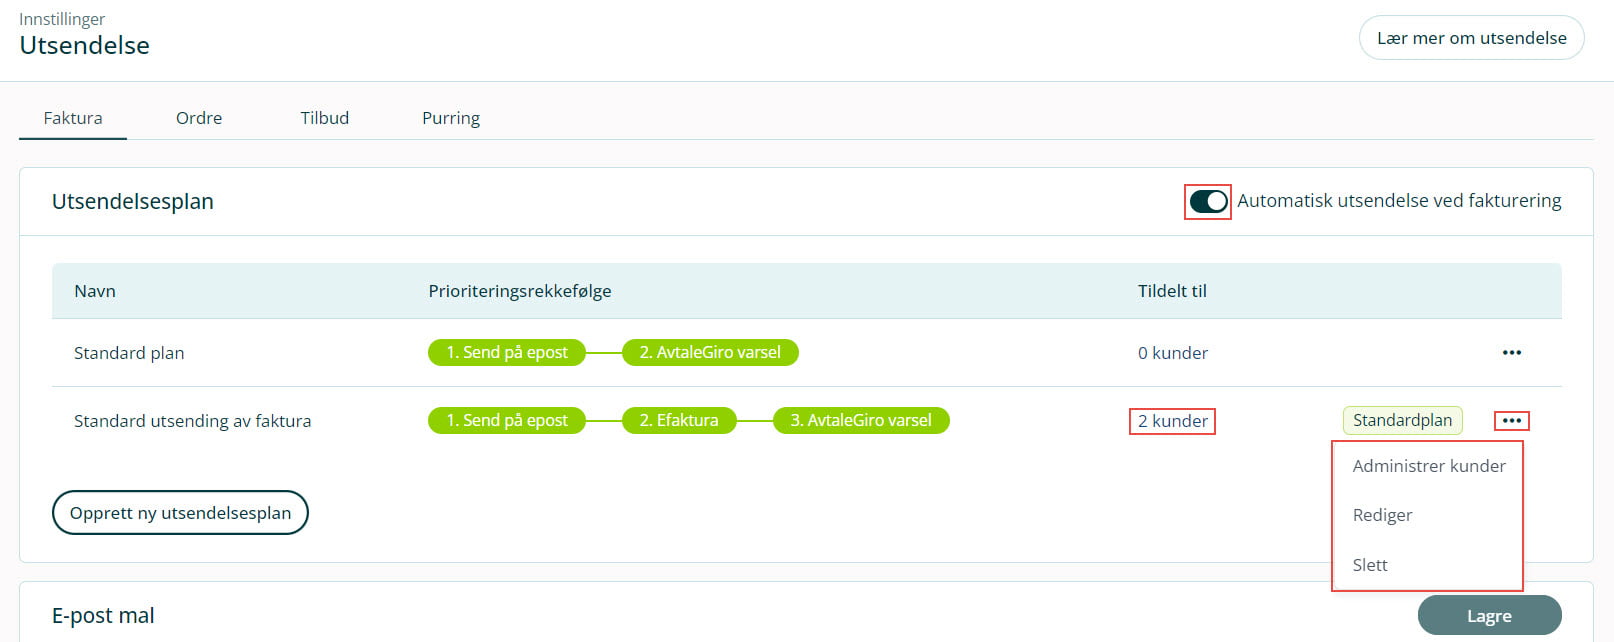Click the Standardplan badge
The width and height of the screenshot is (1614, 642).
click(x=1401, y=420)
